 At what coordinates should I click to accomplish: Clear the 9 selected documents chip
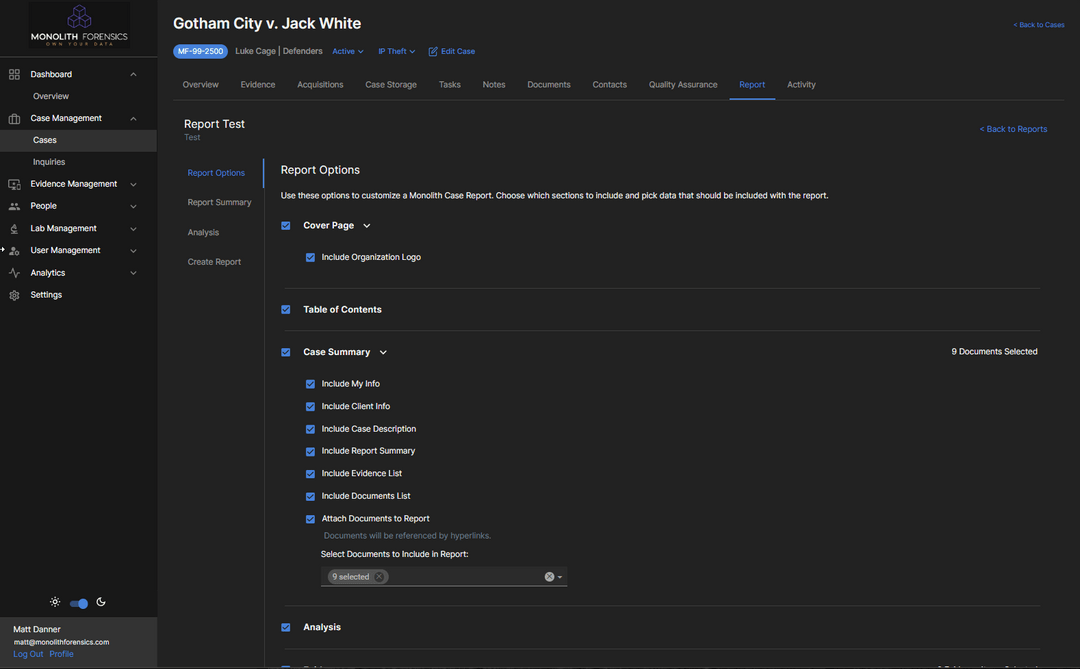[380, 577]
